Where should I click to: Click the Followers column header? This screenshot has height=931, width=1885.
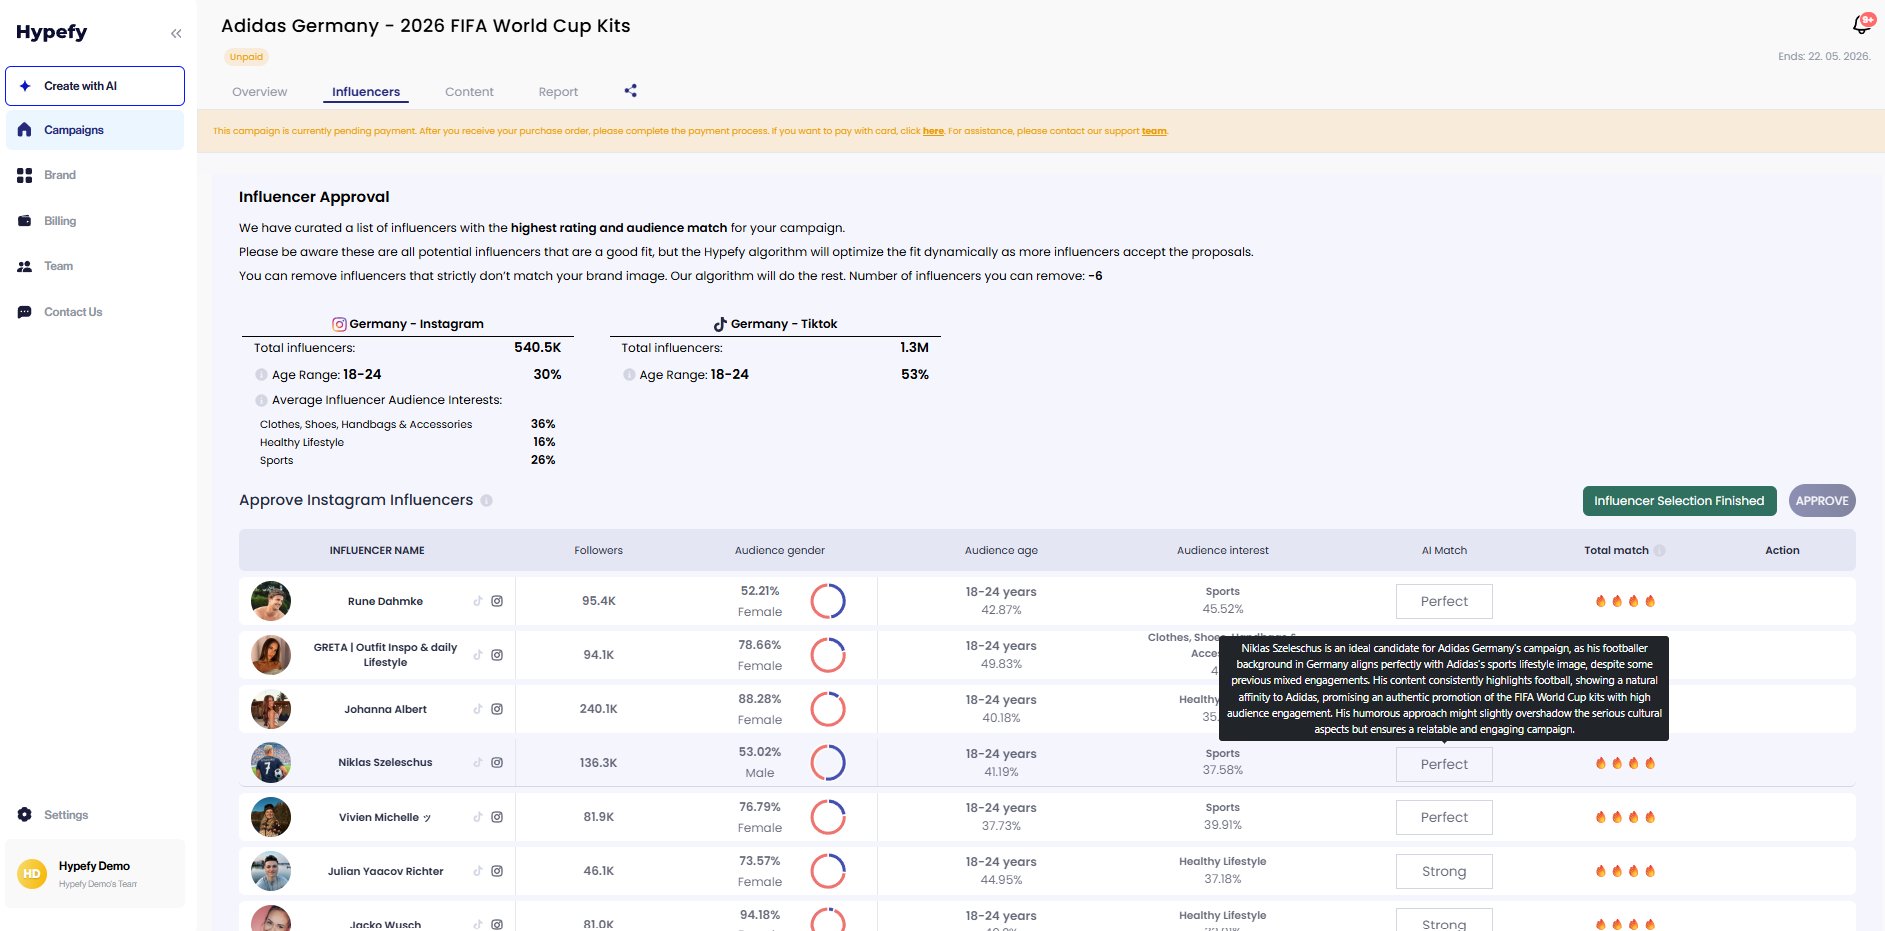pyautogui.click(x=598, y=550)
